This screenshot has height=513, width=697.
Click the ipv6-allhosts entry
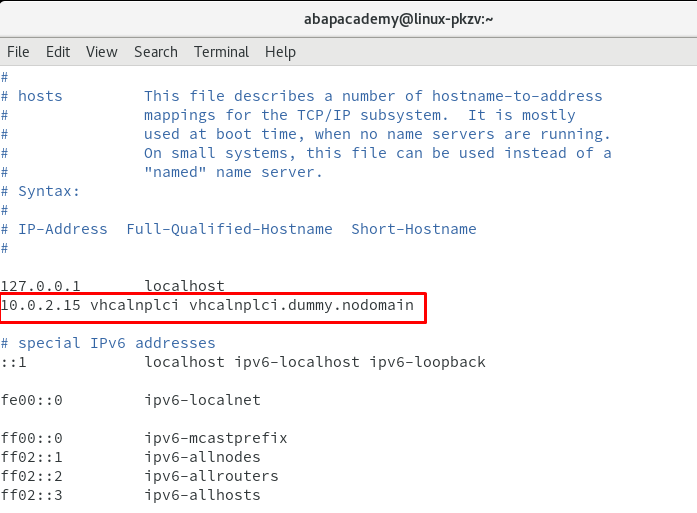[203, 495]
